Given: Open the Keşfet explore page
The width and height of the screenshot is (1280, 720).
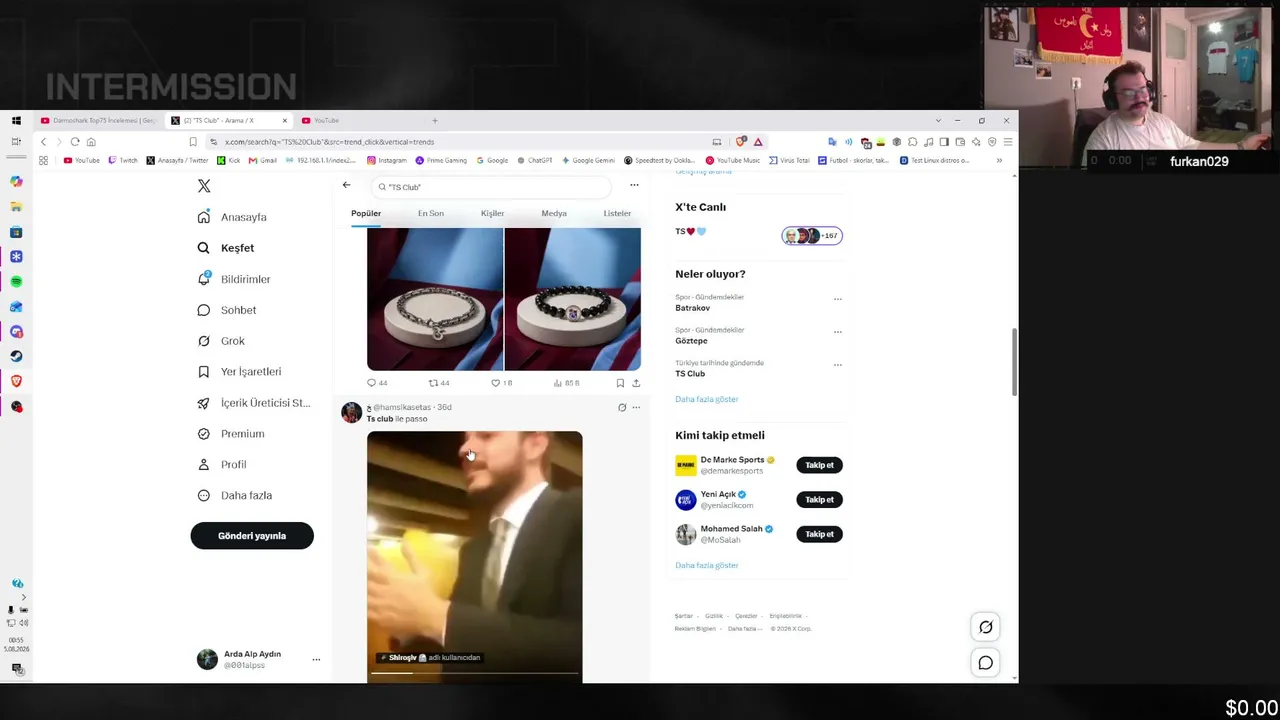Looking at the screenshot, I should click(x=226, y=248).
